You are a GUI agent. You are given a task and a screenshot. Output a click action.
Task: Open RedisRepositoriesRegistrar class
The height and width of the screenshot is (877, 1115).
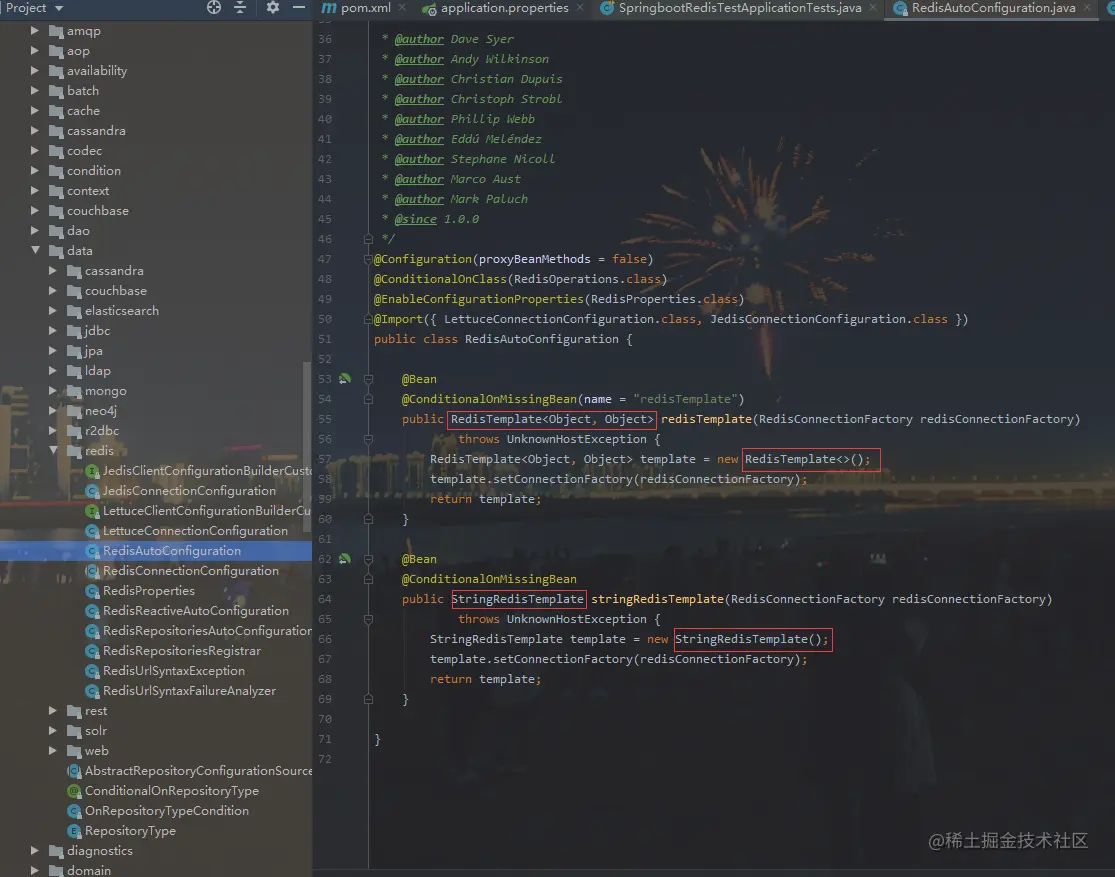click(181, 650)
